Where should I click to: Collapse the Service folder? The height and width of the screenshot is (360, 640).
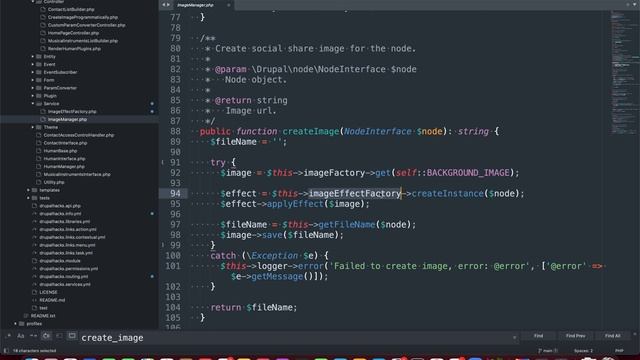click(x=33, y=103)
